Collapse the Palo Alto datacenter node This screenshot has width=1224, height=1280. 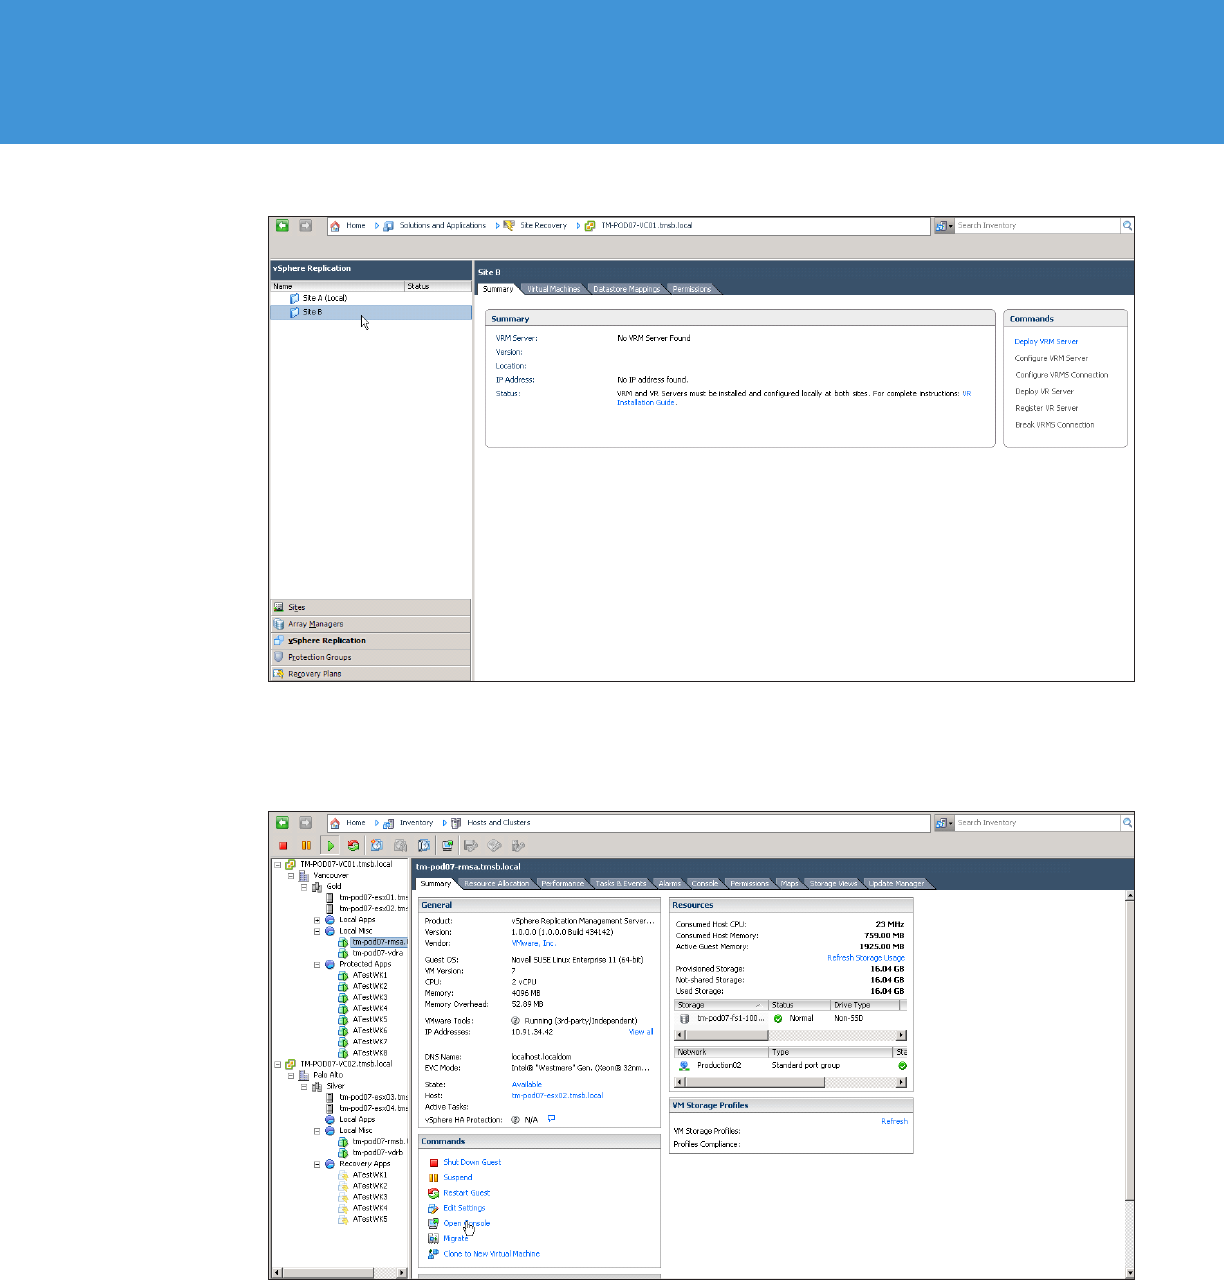(292, 1075)
